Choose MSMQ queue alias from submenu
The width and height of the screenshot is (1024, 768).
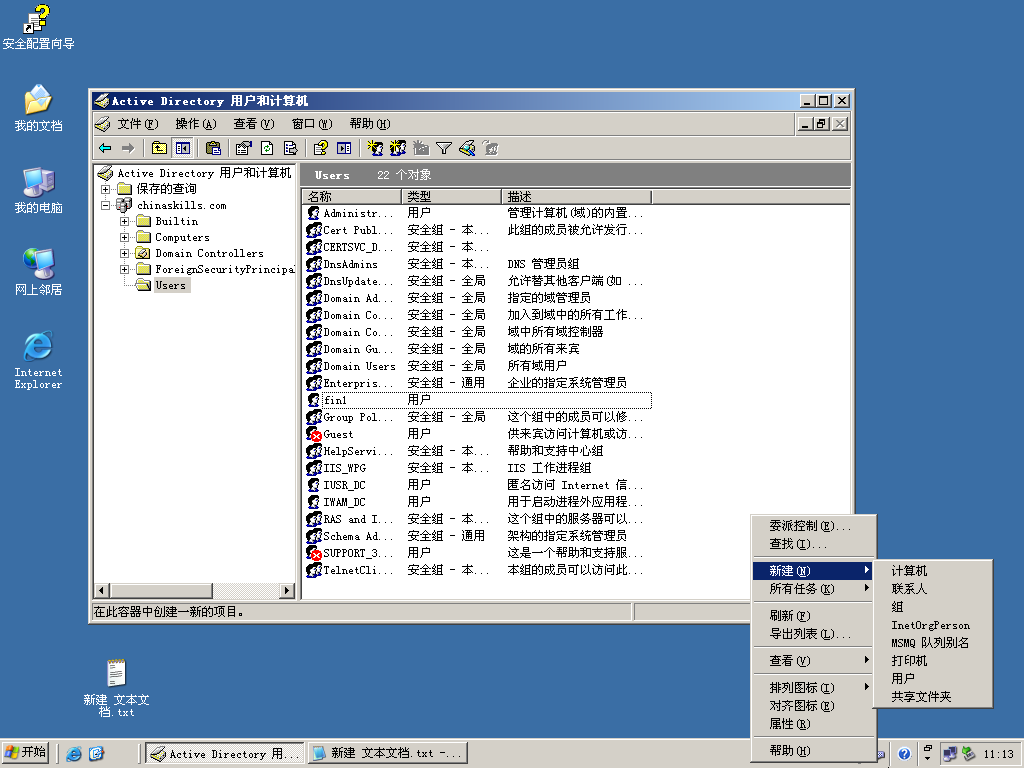pyautogui.click(x=933, y=643)
